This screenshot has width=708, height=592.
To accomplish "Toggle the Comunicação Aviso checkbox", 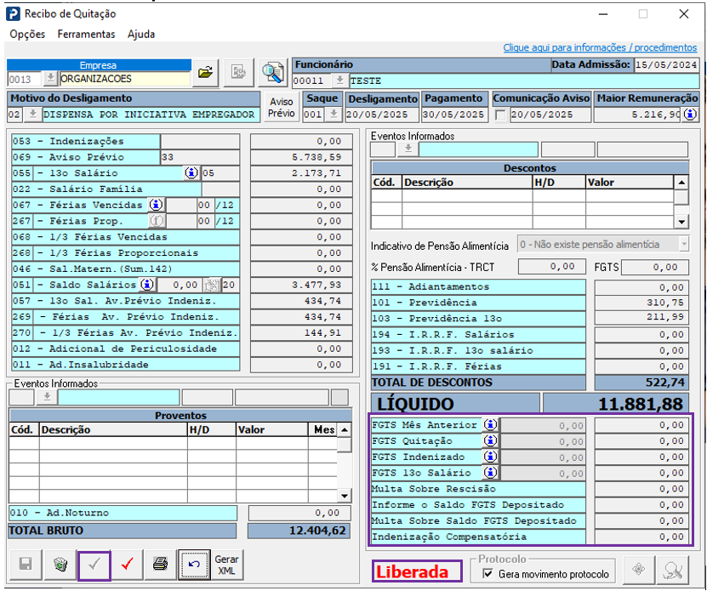I will click(500, 115).
